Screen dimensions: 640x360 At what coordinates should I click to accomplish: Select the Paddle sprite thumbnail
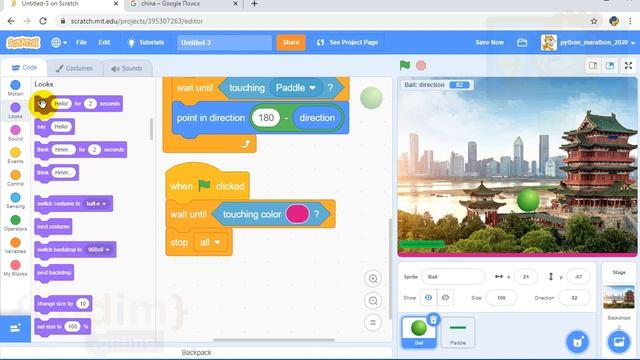pyautogui.click(x=458, y=333)
